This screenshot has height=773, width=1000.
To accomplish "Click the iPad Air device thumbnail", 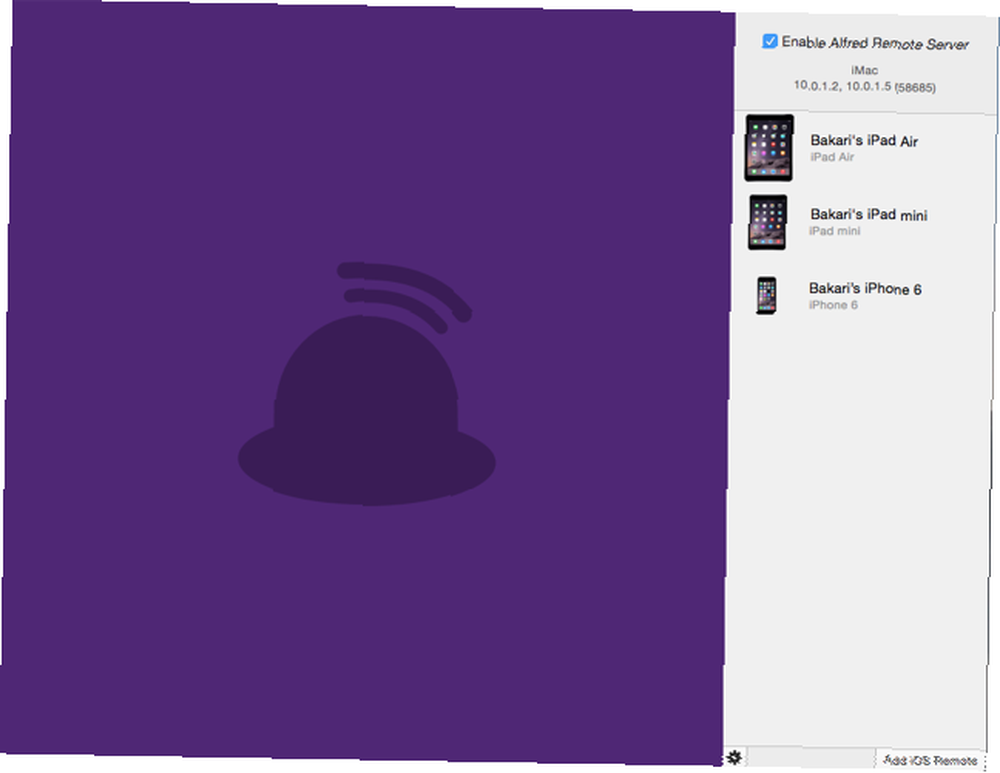I will 770,148.
